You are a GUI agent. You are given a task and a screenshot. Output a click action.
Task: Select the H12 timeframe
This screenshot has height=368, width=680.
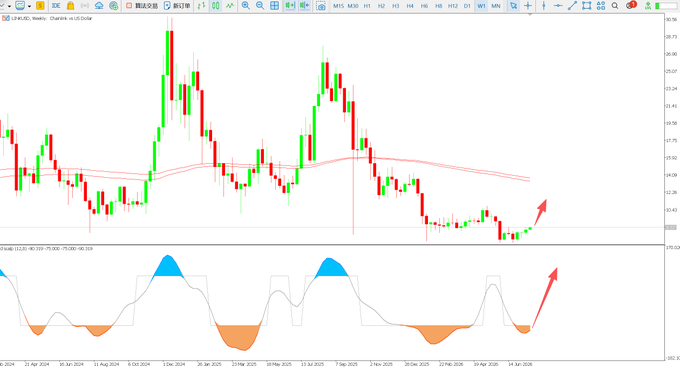coord(453,6)
